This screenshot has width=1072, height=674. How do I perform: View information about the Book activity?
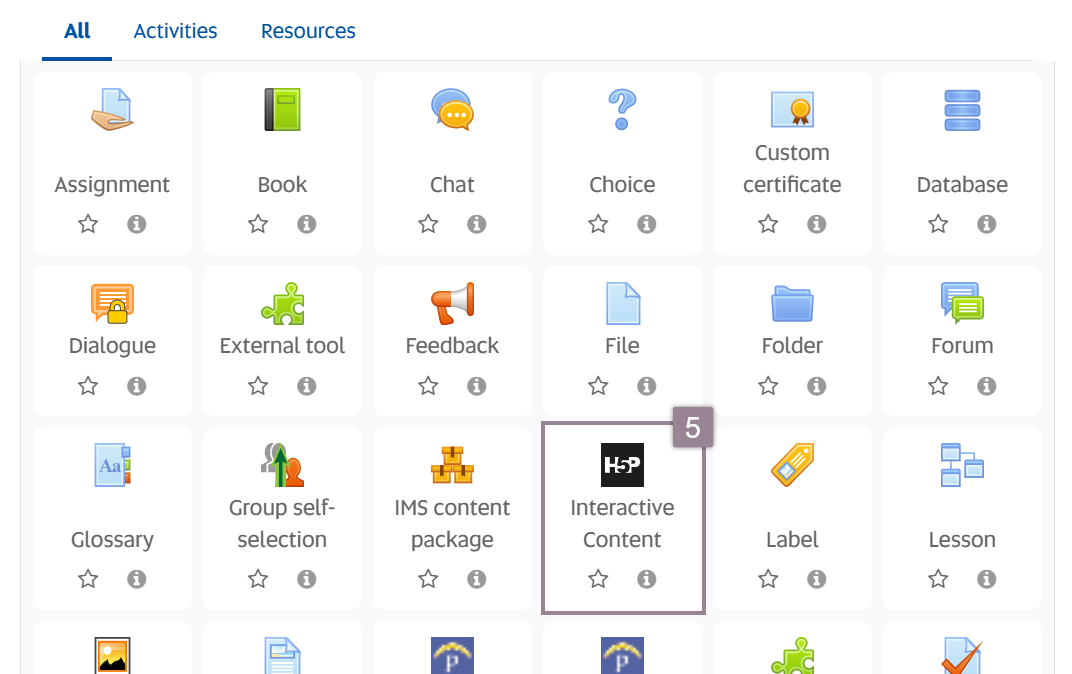[x=307, y=224]
